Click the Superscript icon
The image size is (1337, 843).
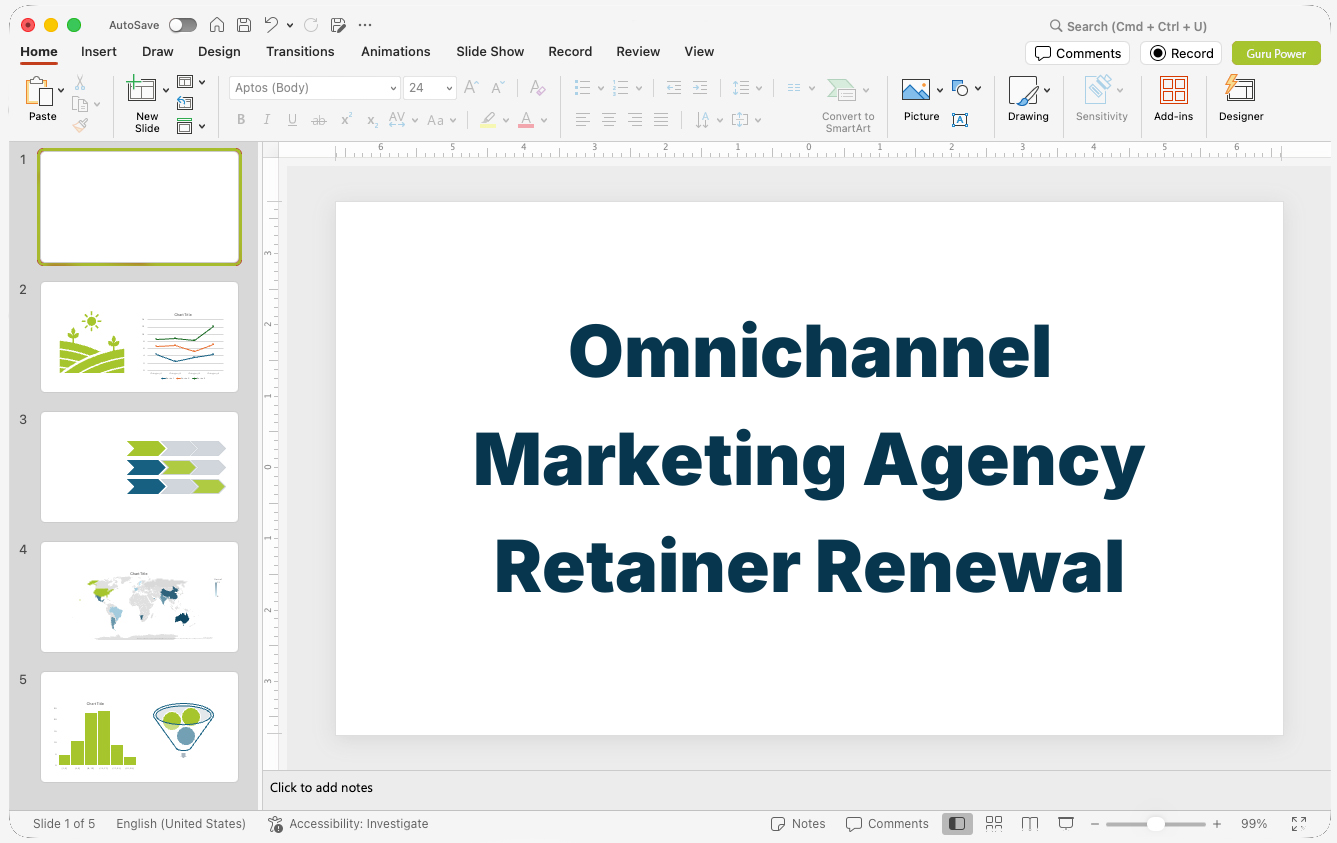346,120
